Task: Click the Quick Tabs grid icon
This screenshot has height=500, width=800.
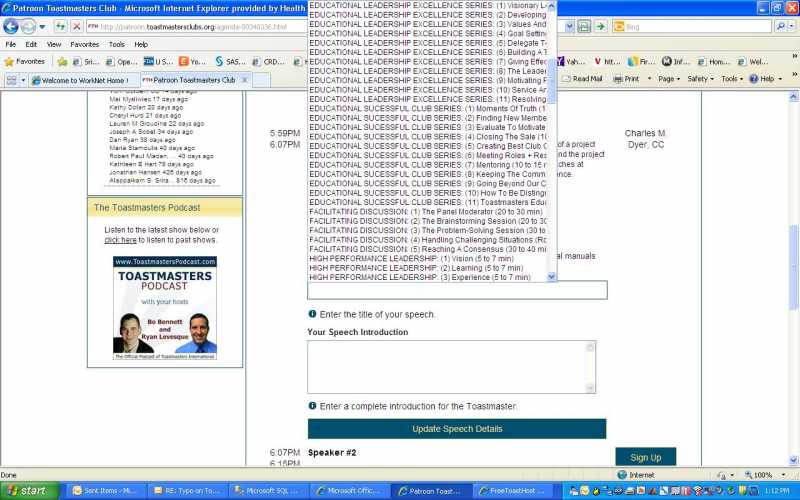Action: point(11,80)
